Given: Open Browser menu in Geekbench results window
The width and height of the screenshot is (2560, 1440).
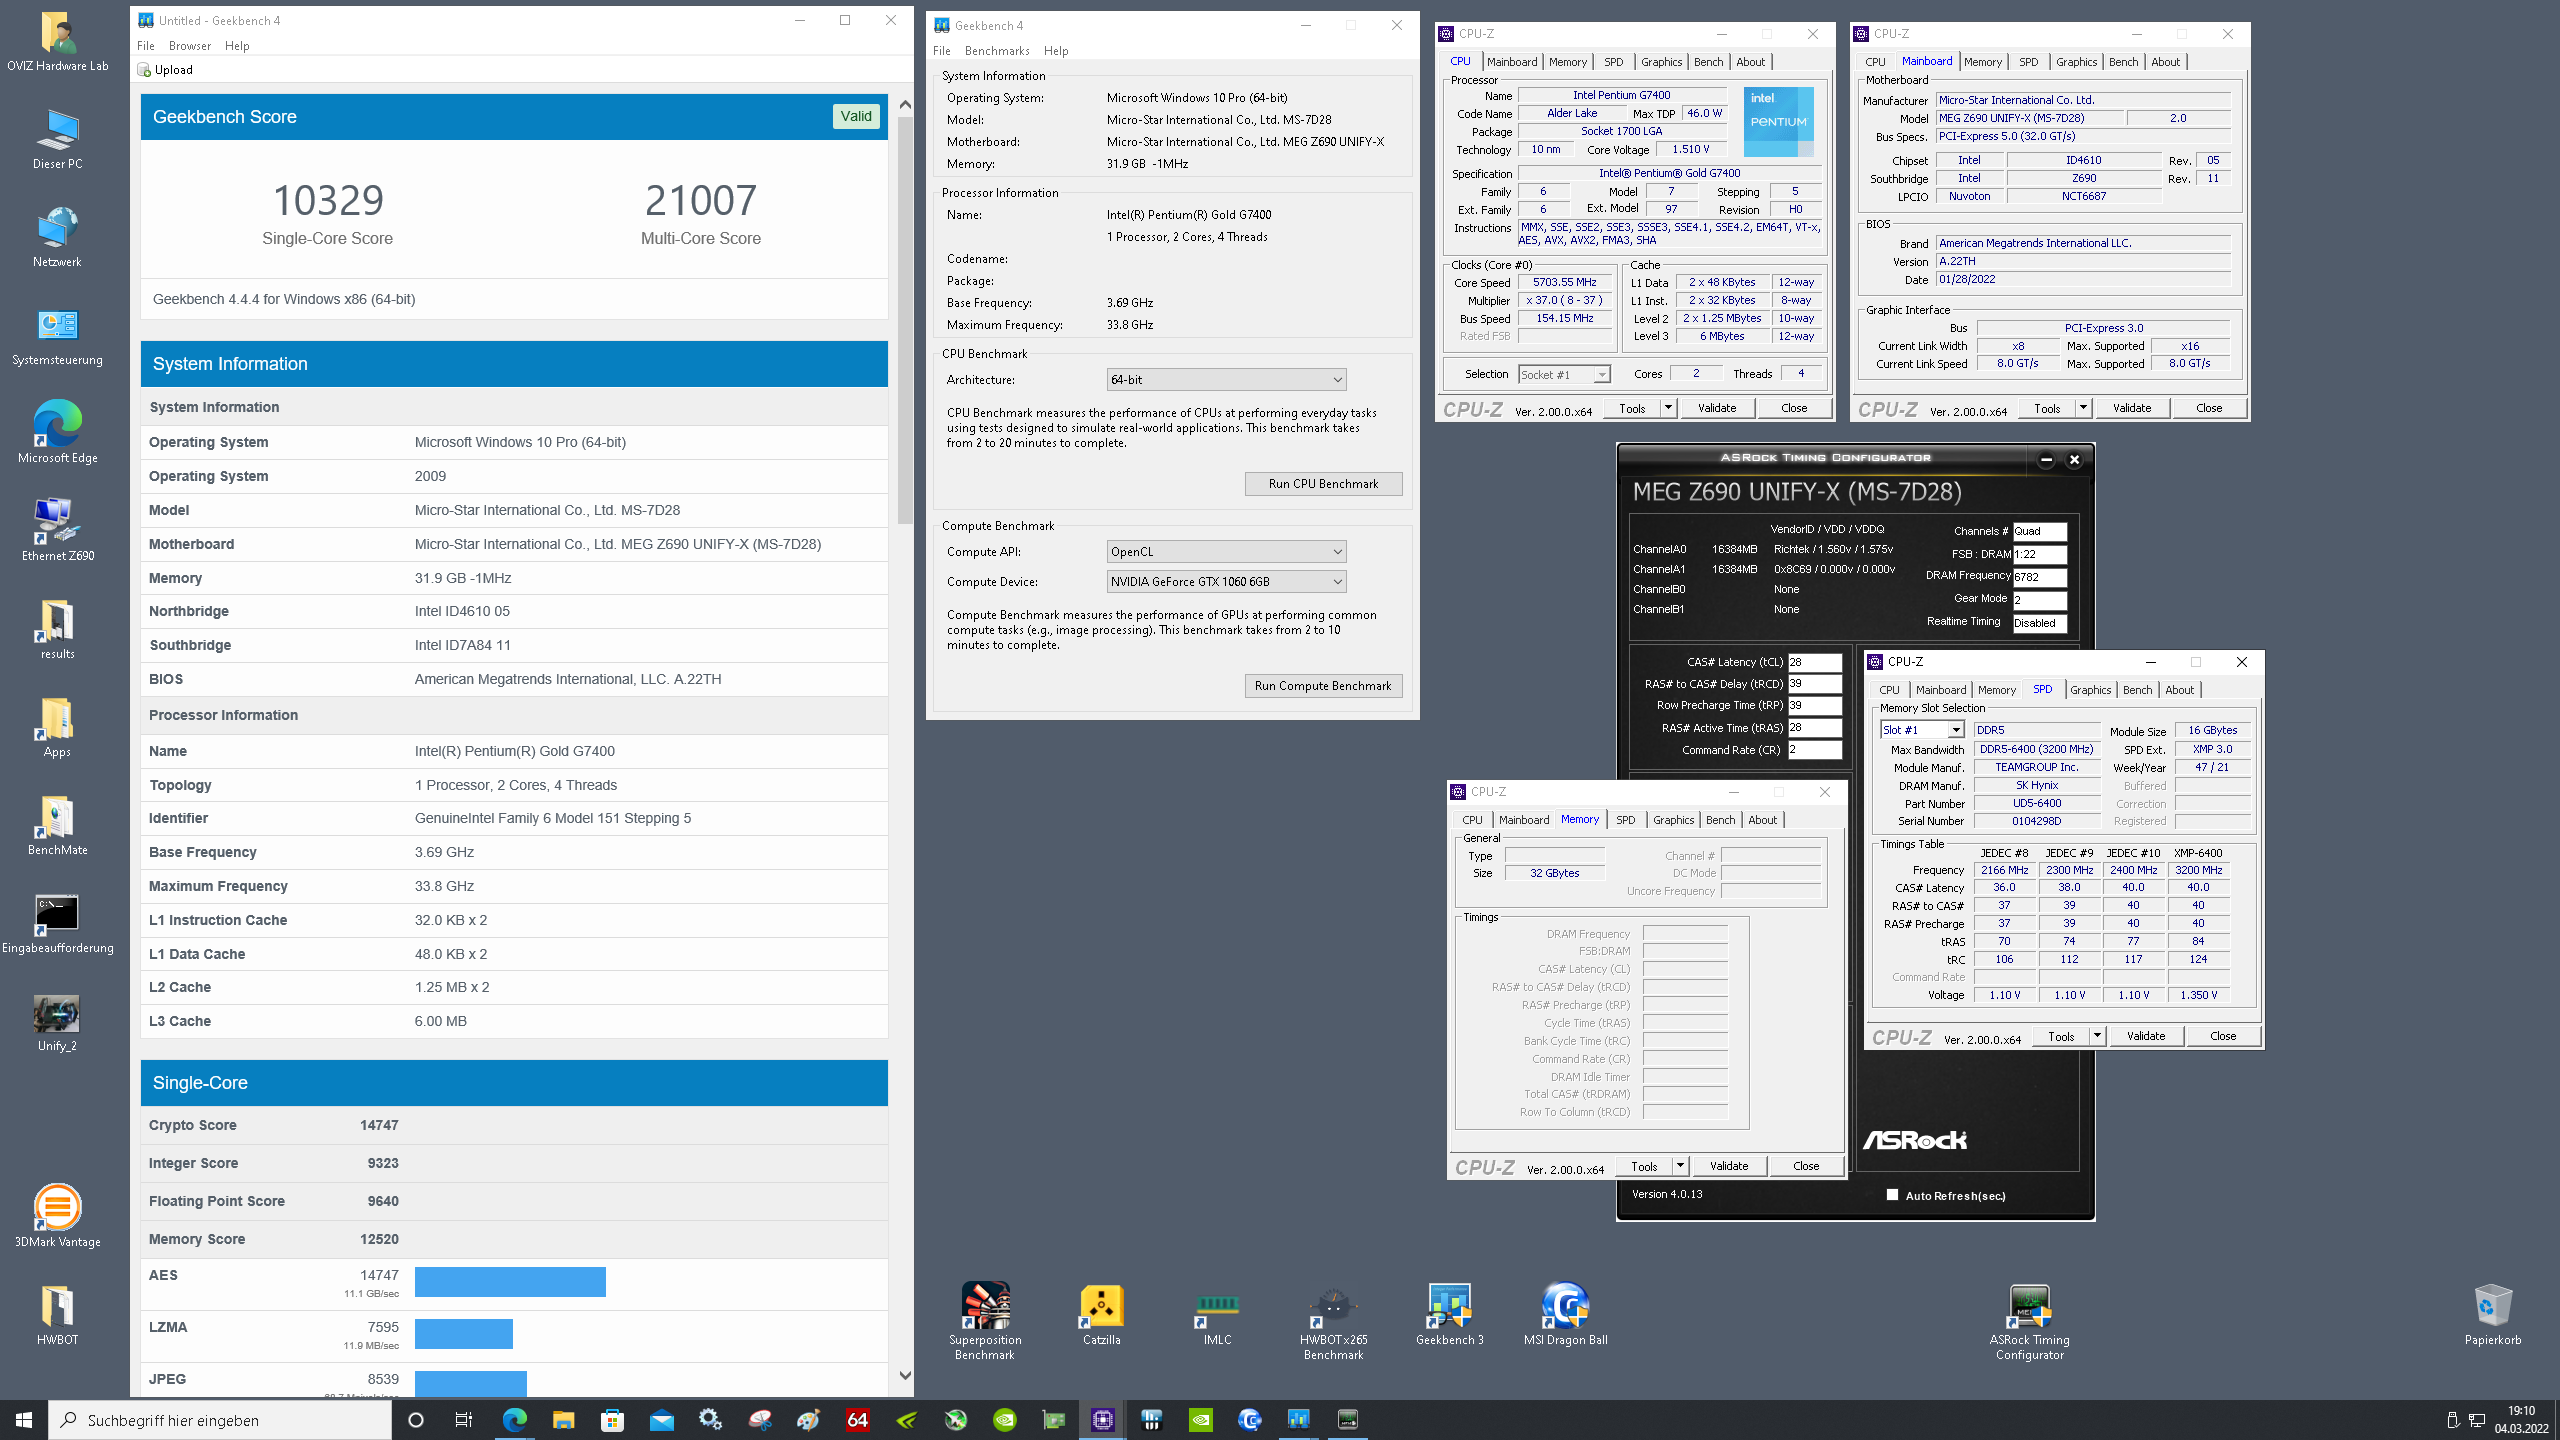Looking at the screenshot, I should click(x=190, y=46).
